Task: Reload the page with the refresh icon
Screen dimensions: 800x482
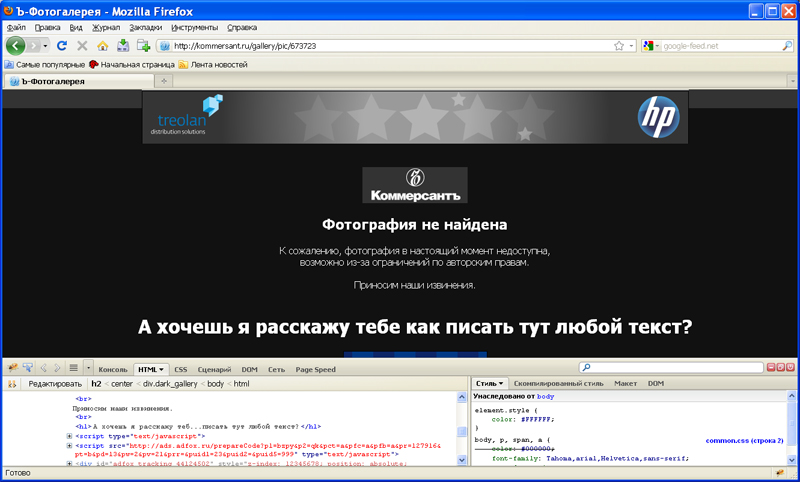Action: coord(62,46)
